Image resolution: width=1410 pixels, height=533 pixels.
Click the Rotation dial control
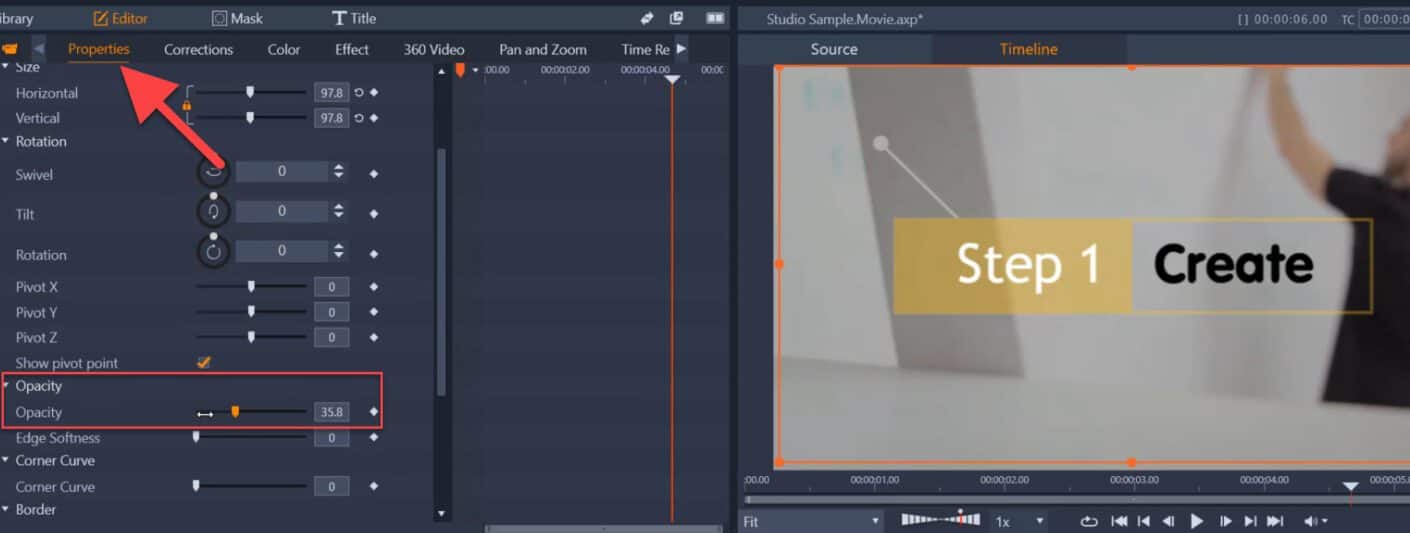pyautogui.click(x=213, y=252)
